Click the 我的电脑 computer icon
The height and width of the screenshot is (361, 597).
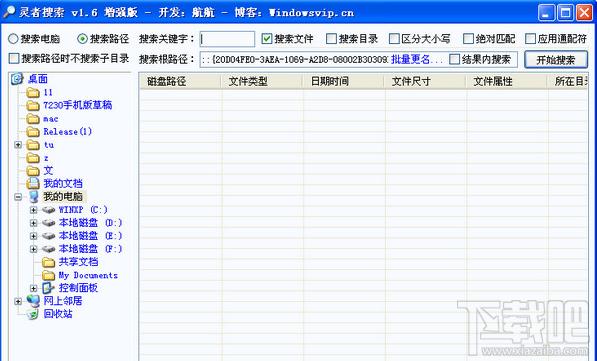(x=33, y=196)
